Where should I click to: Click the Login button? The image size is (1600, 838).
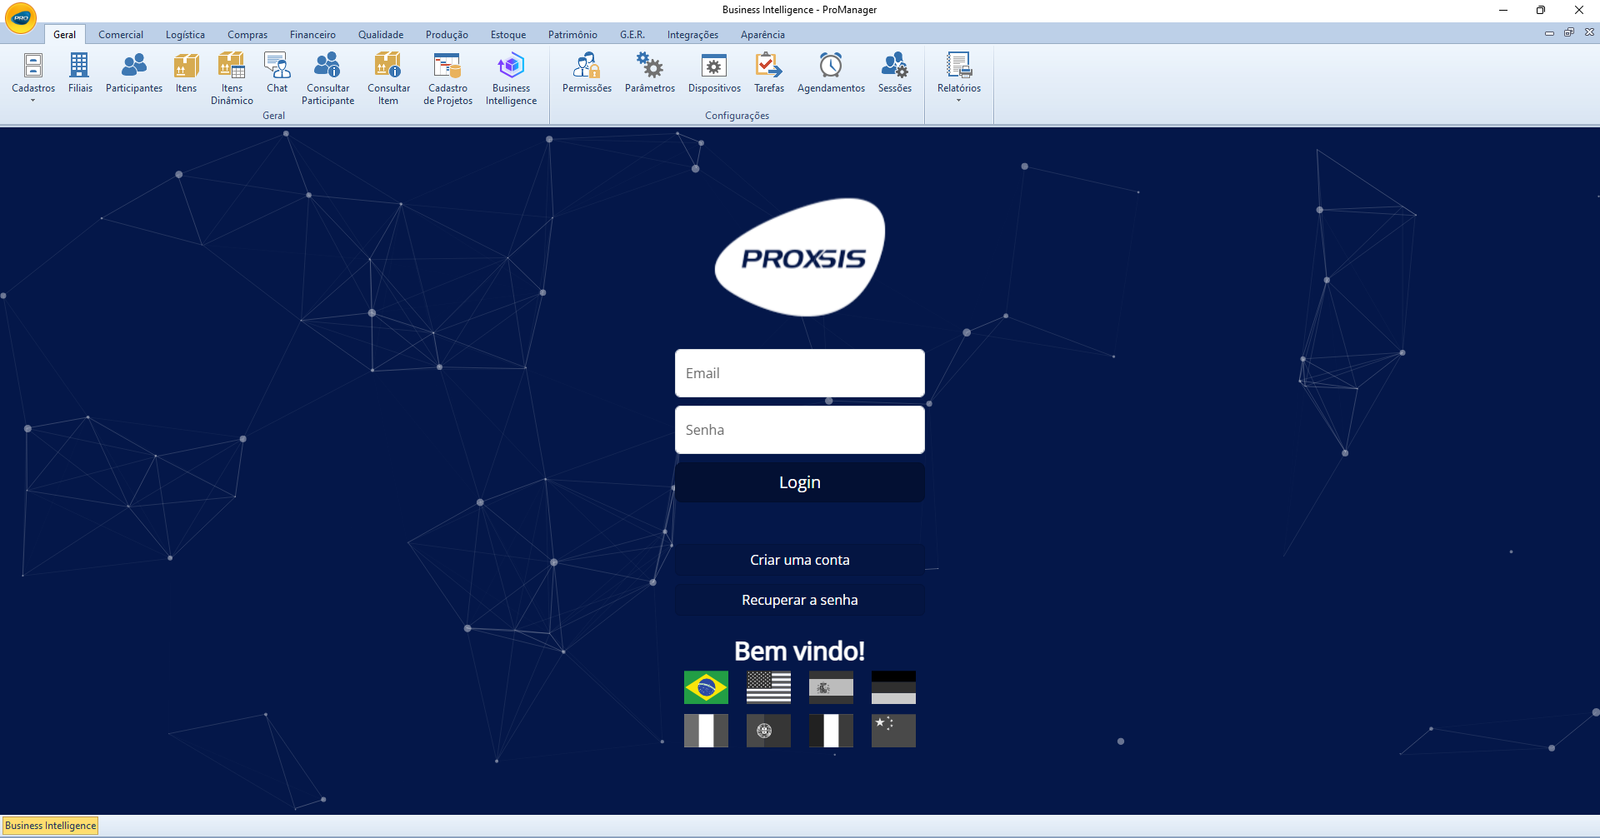pos(800,482)
